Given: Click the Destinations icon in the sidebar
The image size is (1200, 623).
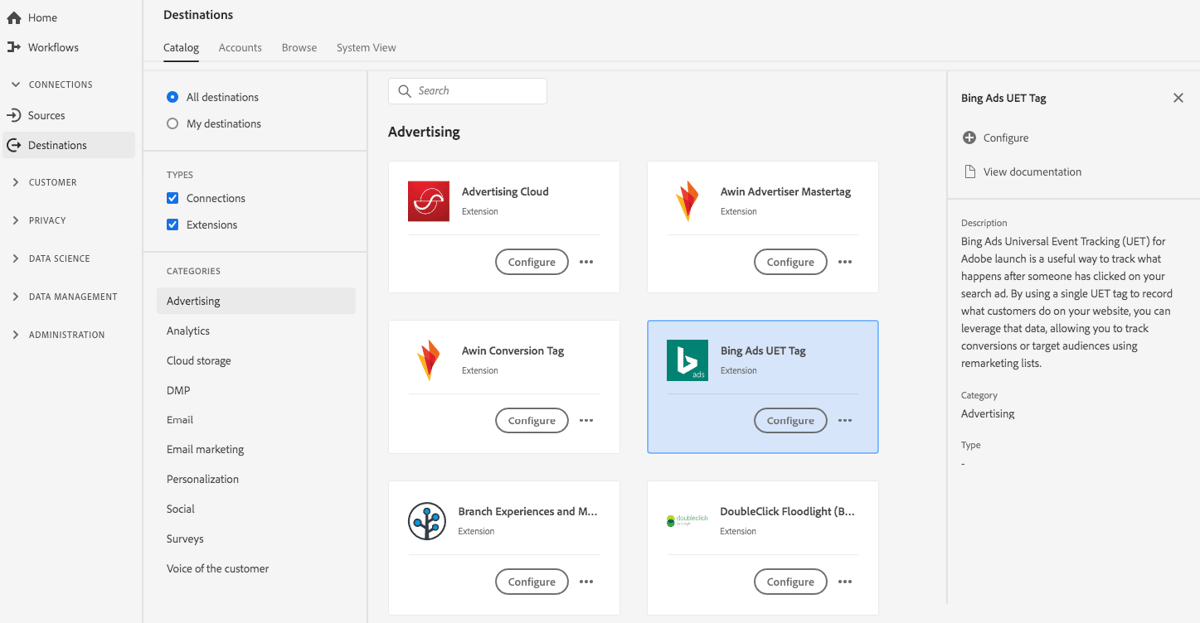Looking at the screenshot, I should [x=15, y=146].
